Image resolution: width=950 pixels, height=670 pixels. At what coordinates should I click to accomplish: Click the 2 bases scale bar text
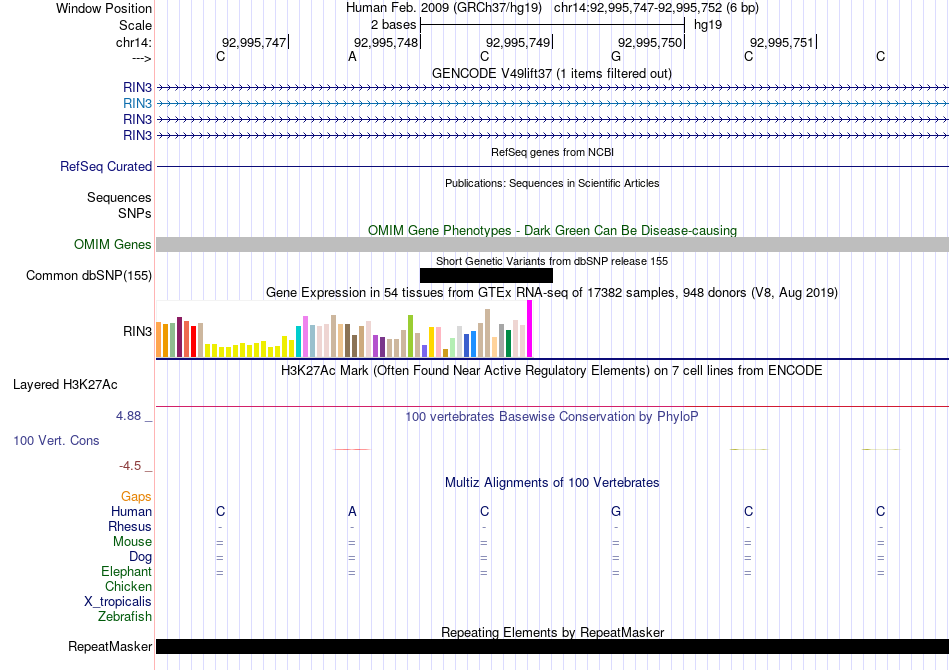[x=393, y=25]
